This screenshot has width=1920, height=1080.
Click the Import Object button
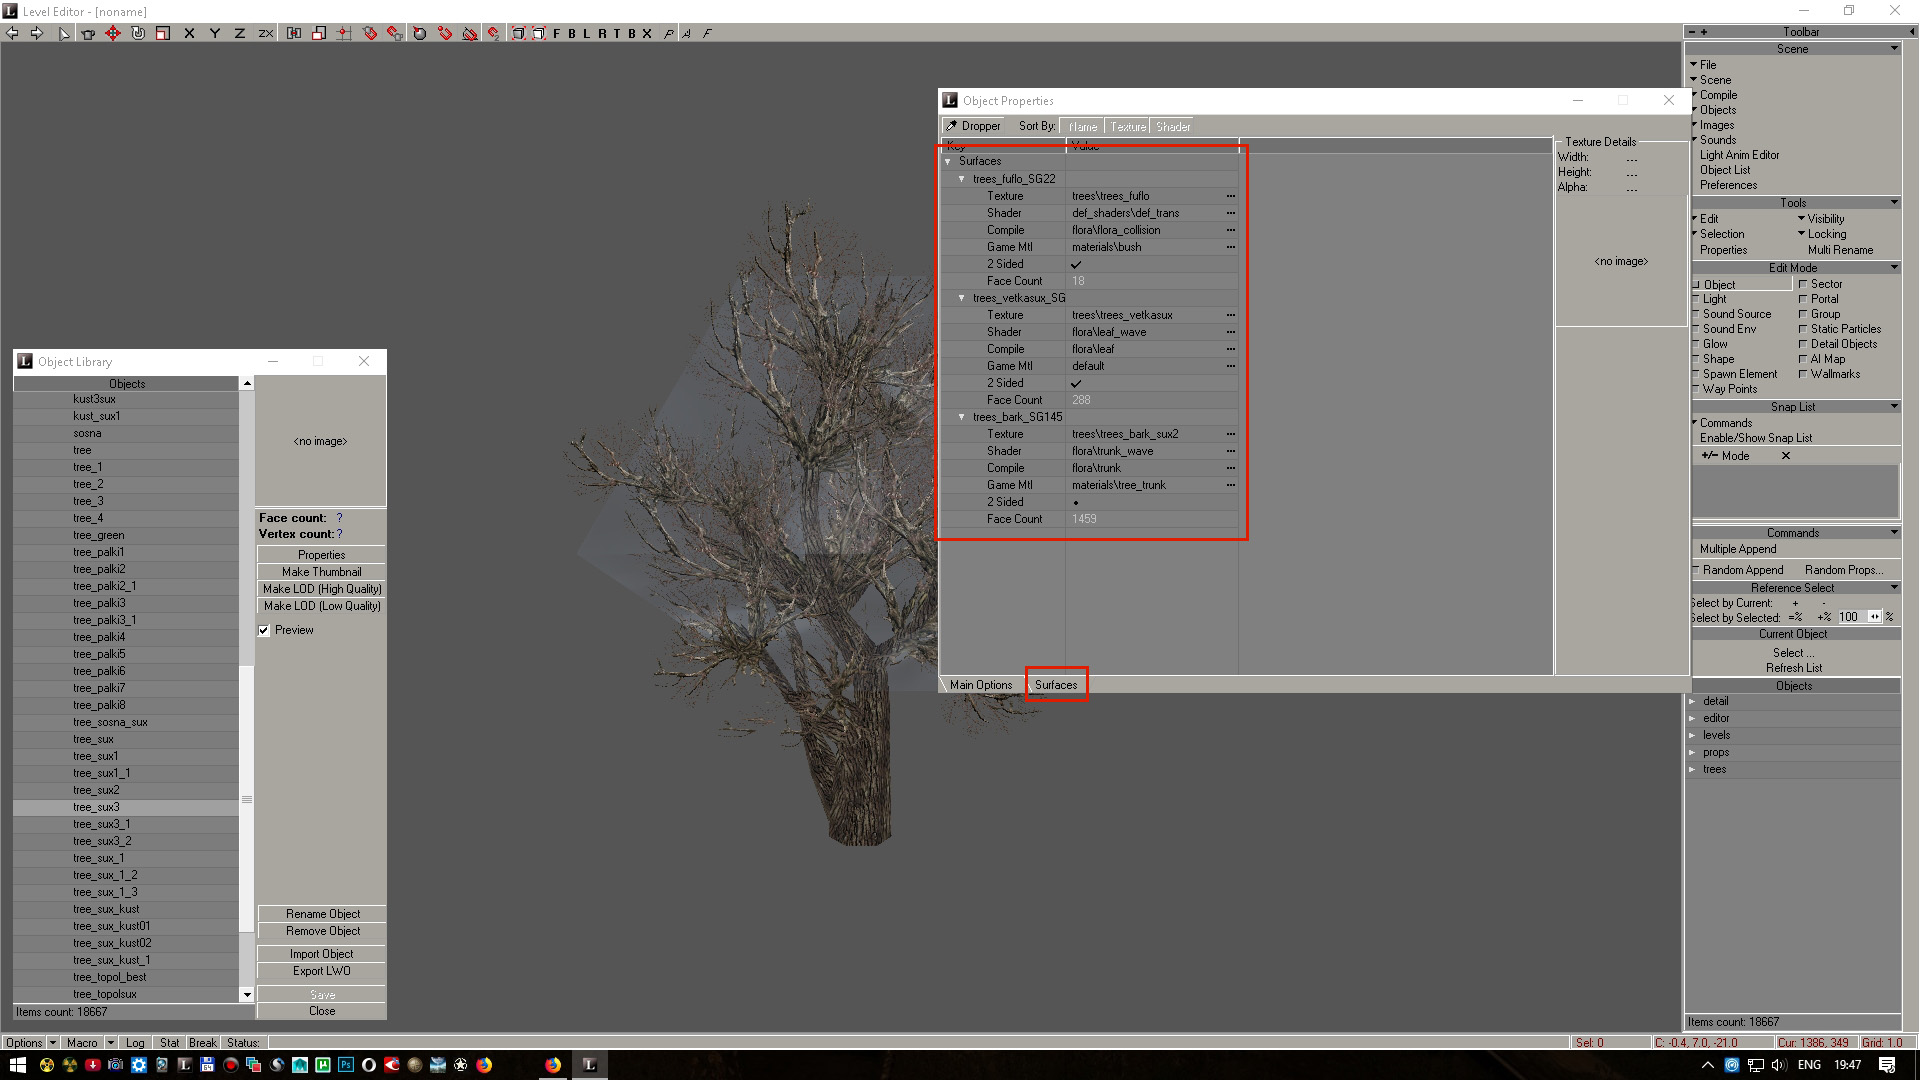click(321, 954)
